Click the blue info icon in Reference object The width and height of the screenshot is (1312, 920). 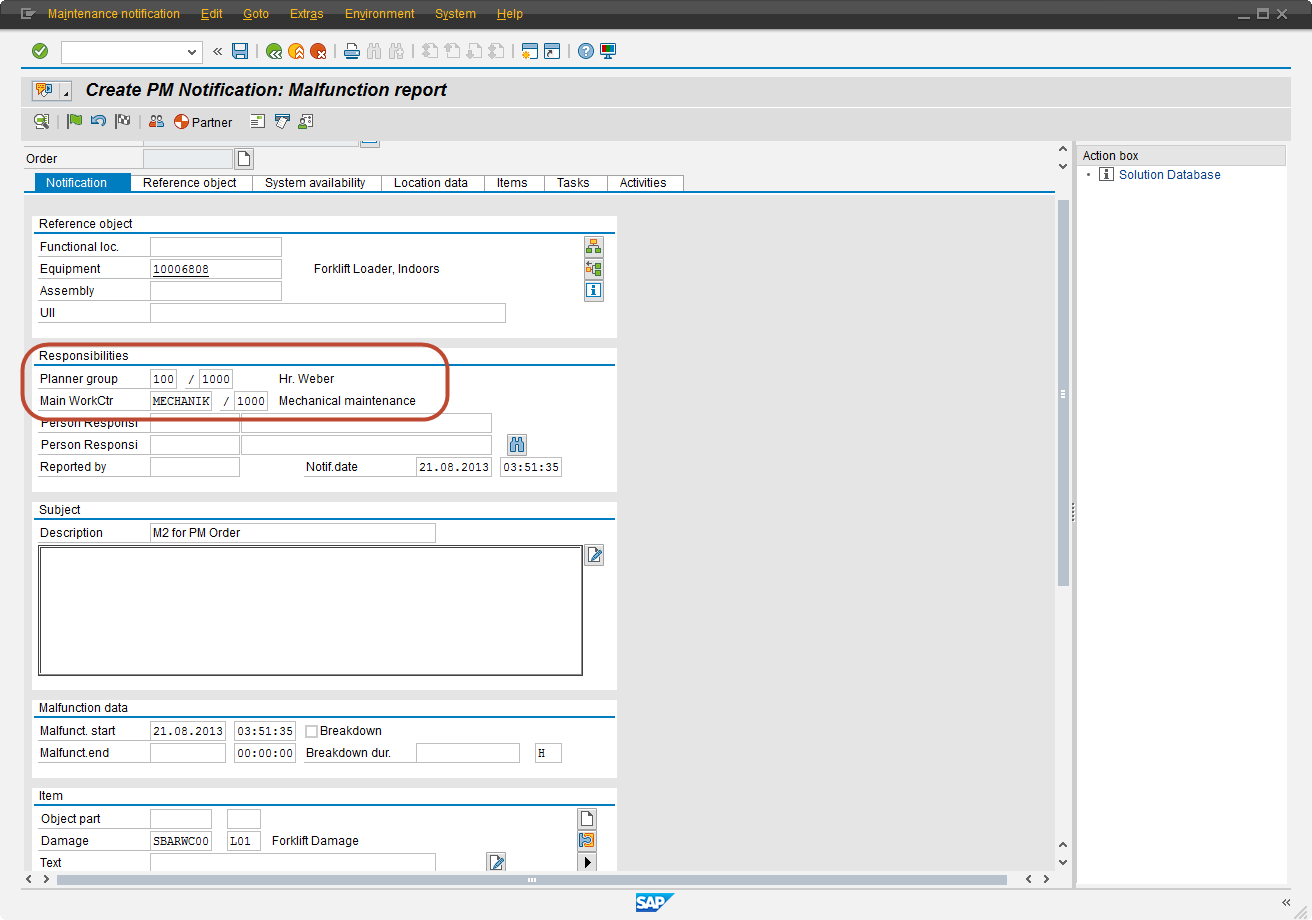click(594, 291)
